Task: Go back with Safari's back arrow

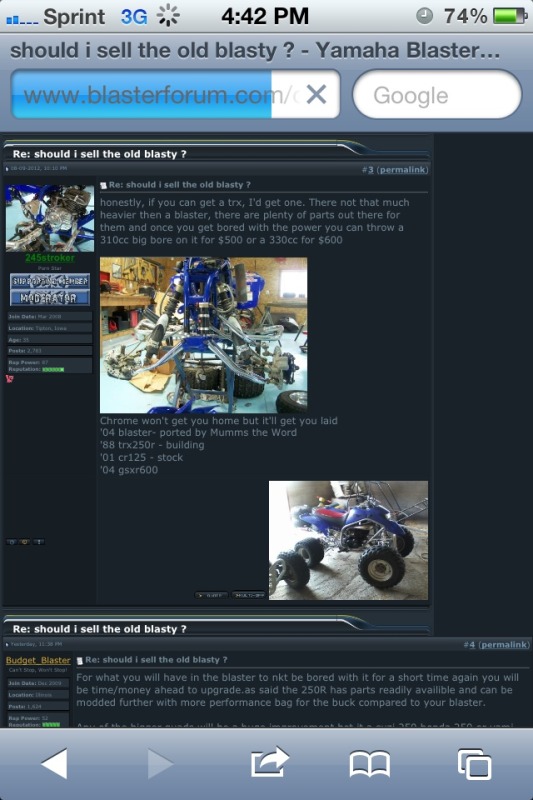Action: pos(55,763)
